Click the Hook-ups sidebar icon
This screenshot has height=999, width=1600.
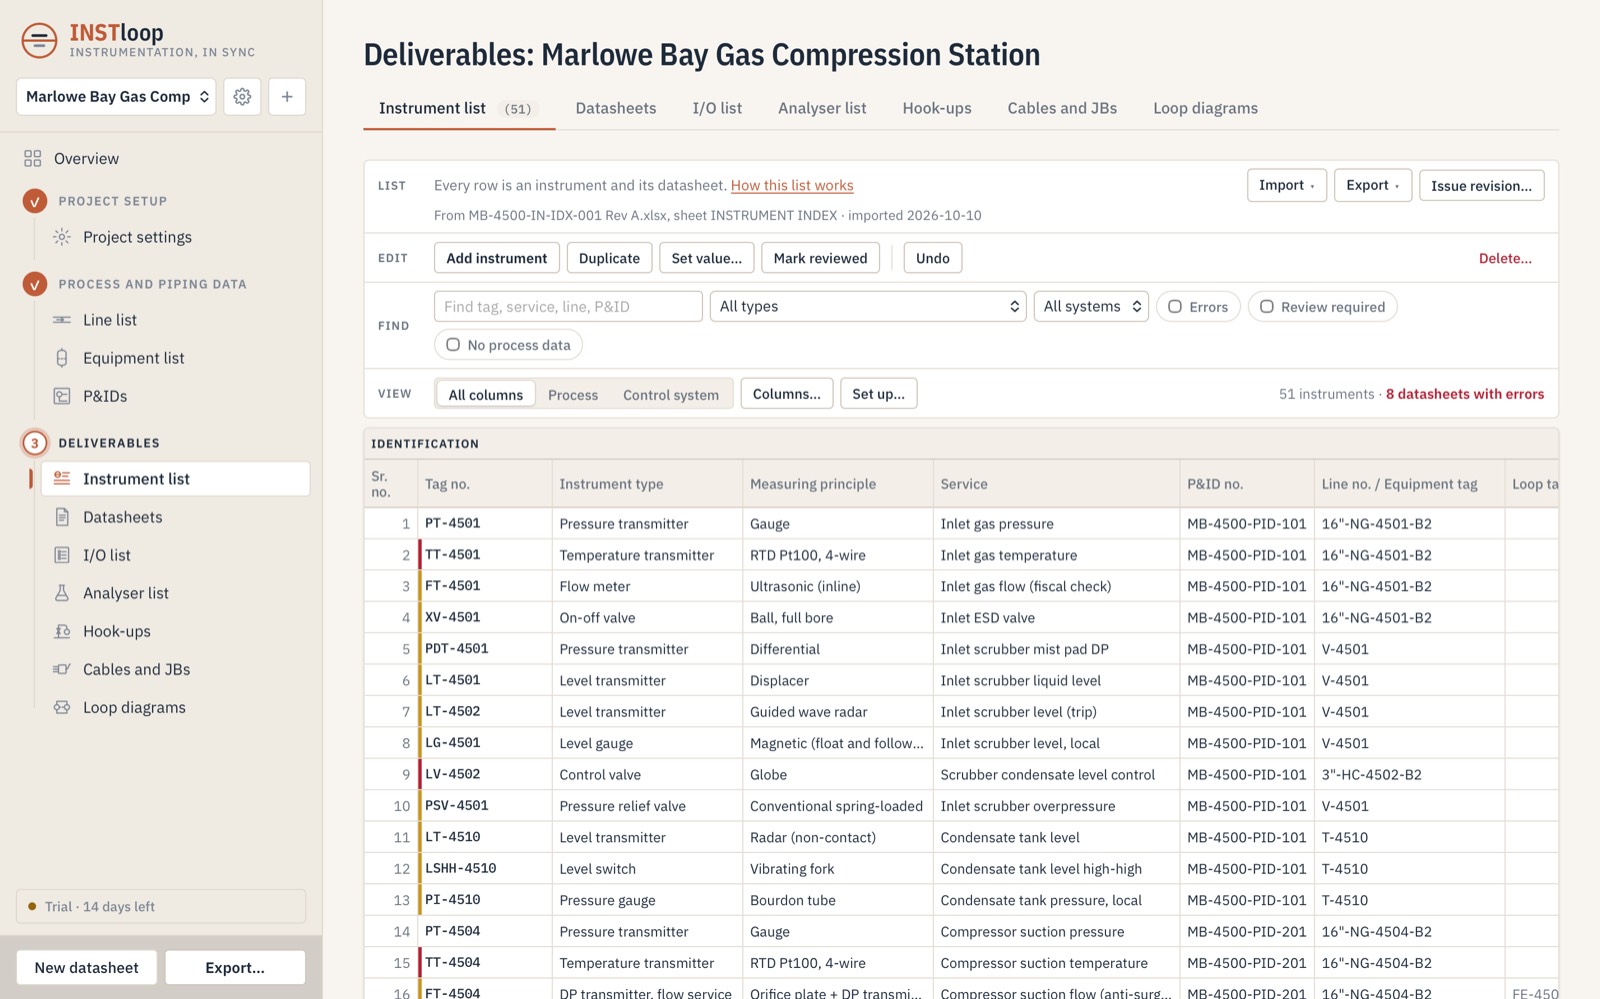pos(62,631)
